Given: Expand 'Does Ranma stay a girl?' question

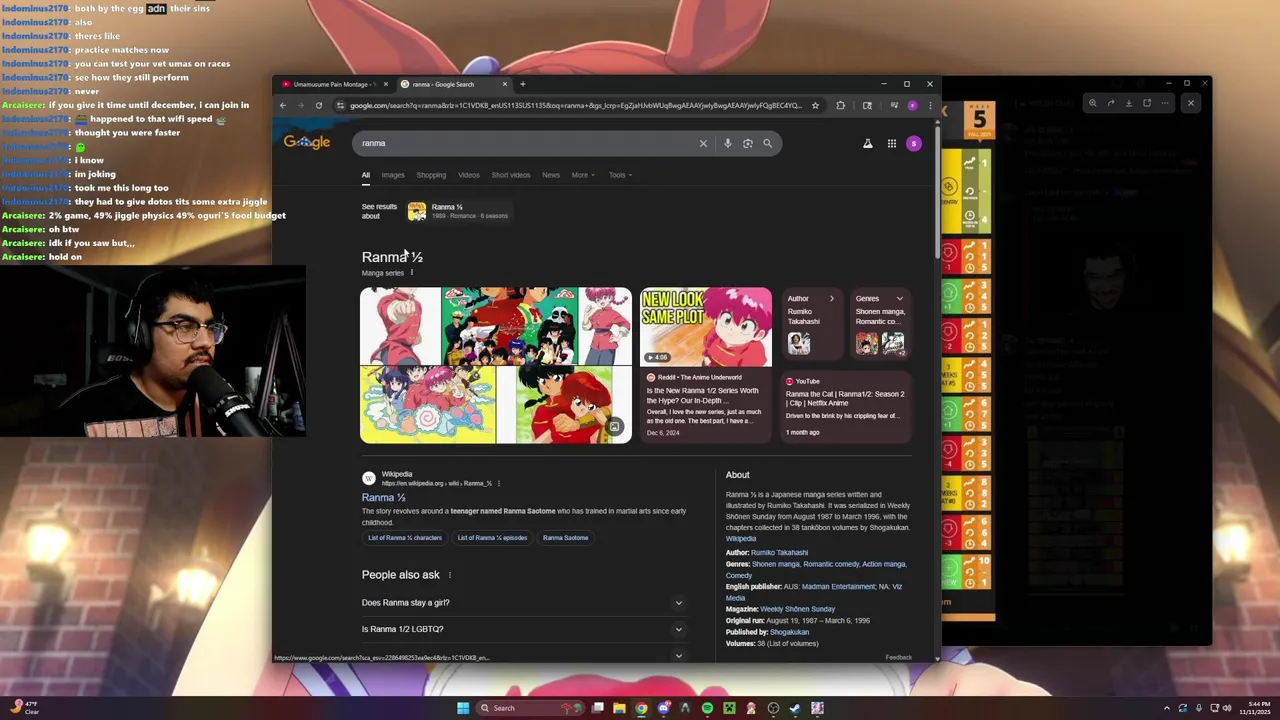Looking at the screenshot, I should (524, 603).
